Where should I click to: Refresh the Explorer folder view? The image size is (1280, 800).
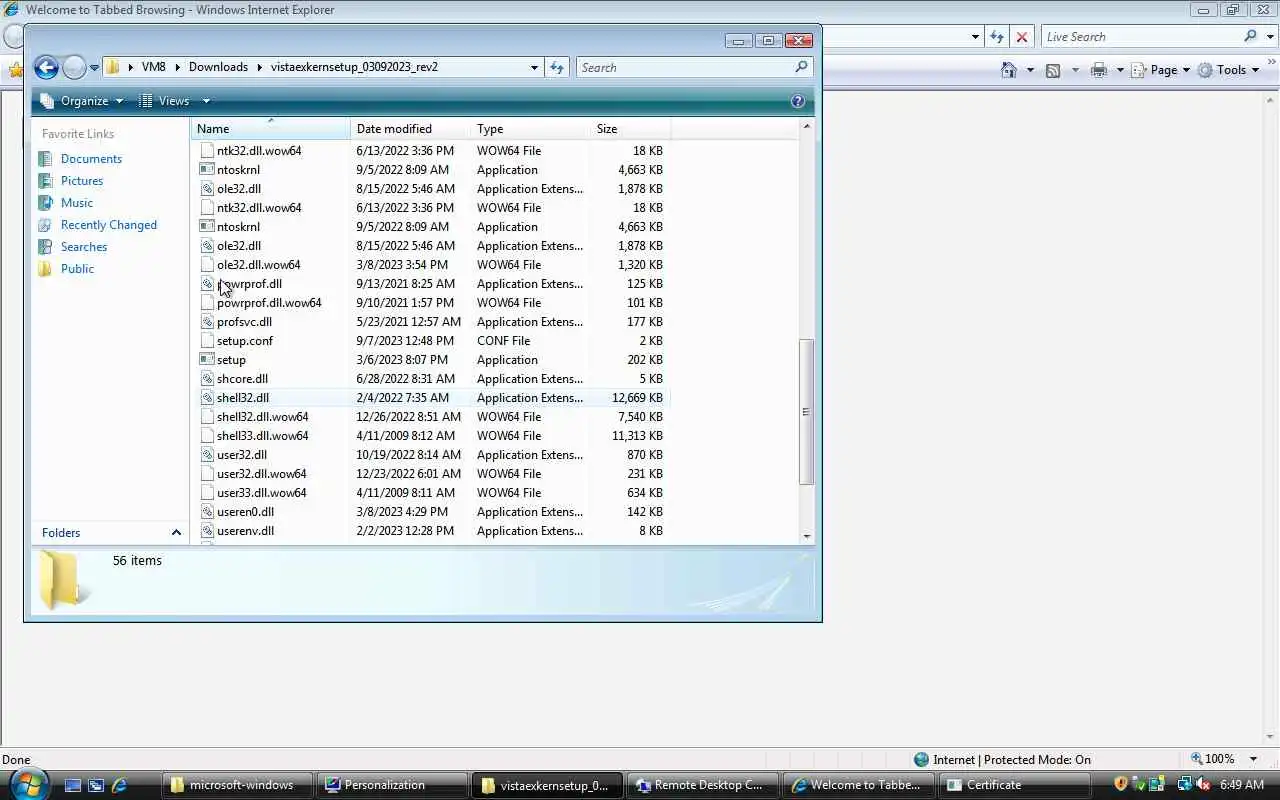tap(558, 67)
